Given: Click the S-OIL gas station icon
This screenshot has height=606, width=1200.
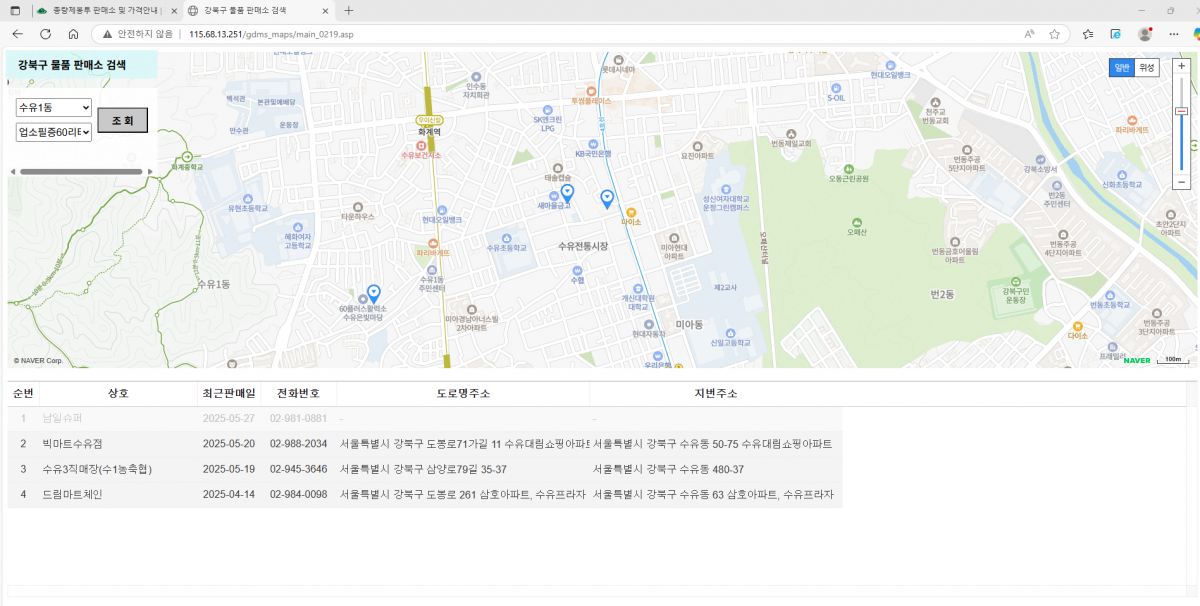Looking at the screenshot, I should (x=836, y=86).
